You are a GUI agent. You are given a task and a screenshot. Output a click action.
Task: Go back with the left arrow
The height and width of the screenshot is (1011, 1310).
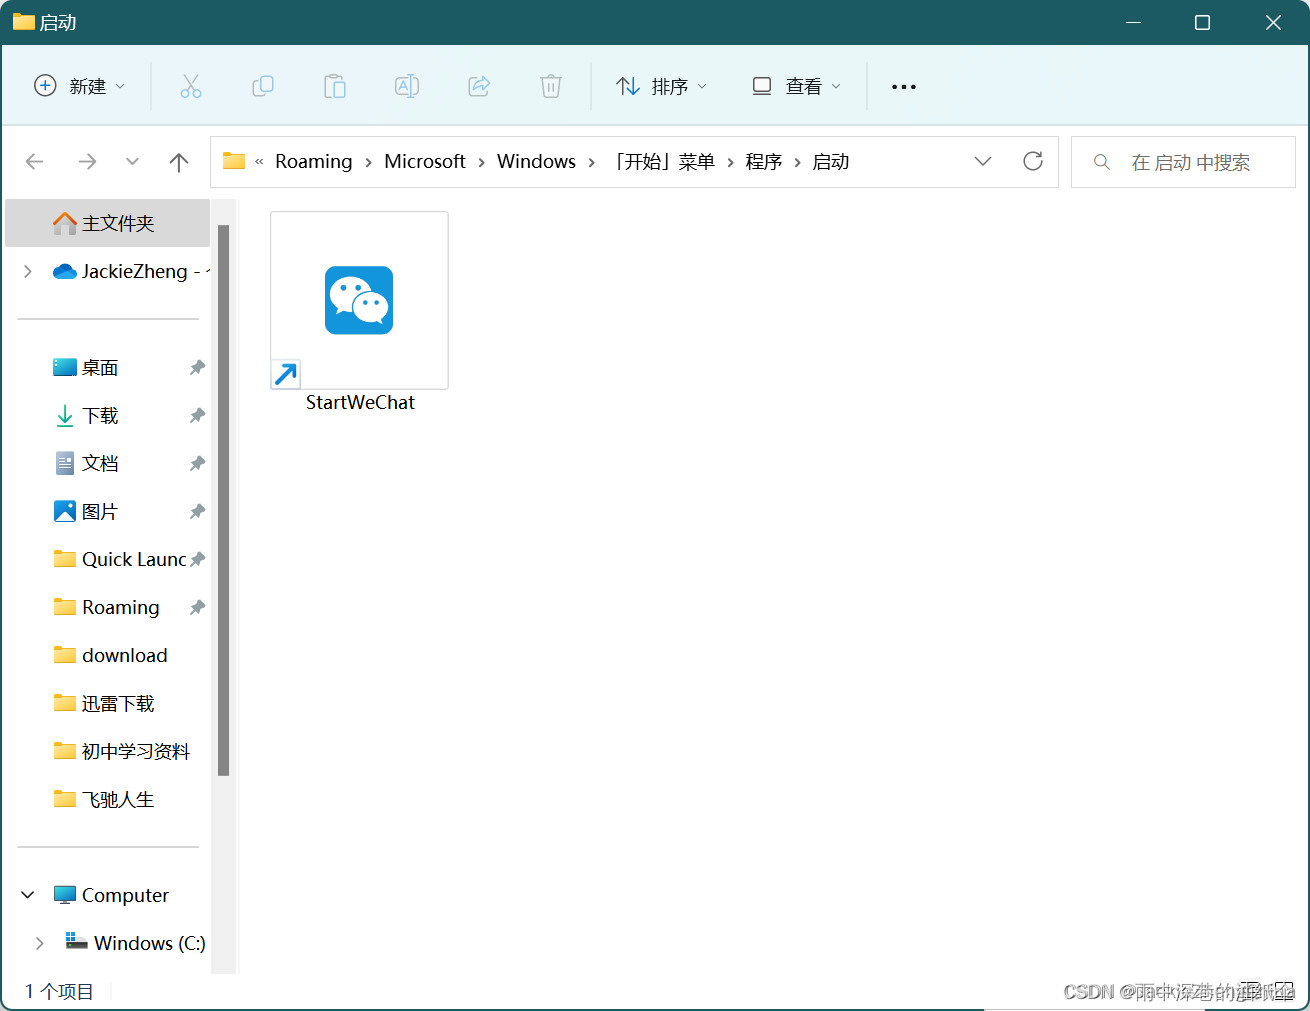35,162
